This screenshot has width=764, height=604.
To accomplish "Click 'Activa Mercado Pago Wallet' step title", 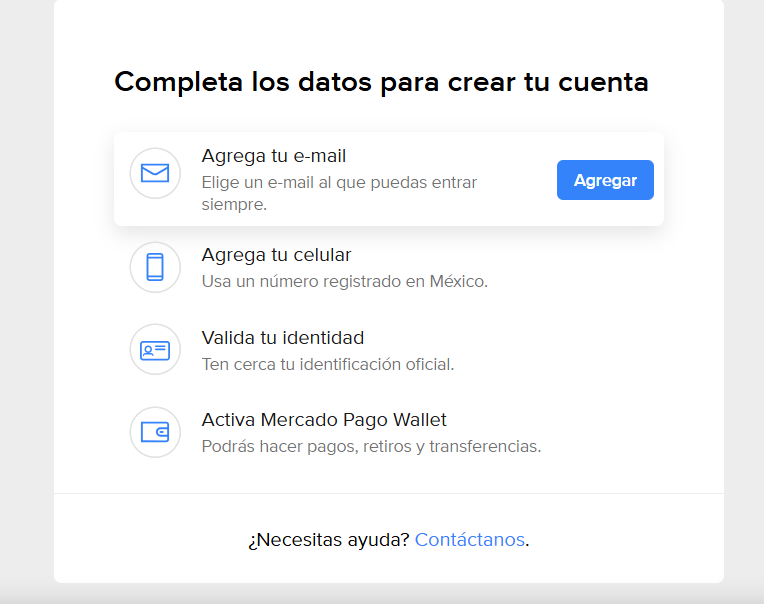I will tap(324, 420).
